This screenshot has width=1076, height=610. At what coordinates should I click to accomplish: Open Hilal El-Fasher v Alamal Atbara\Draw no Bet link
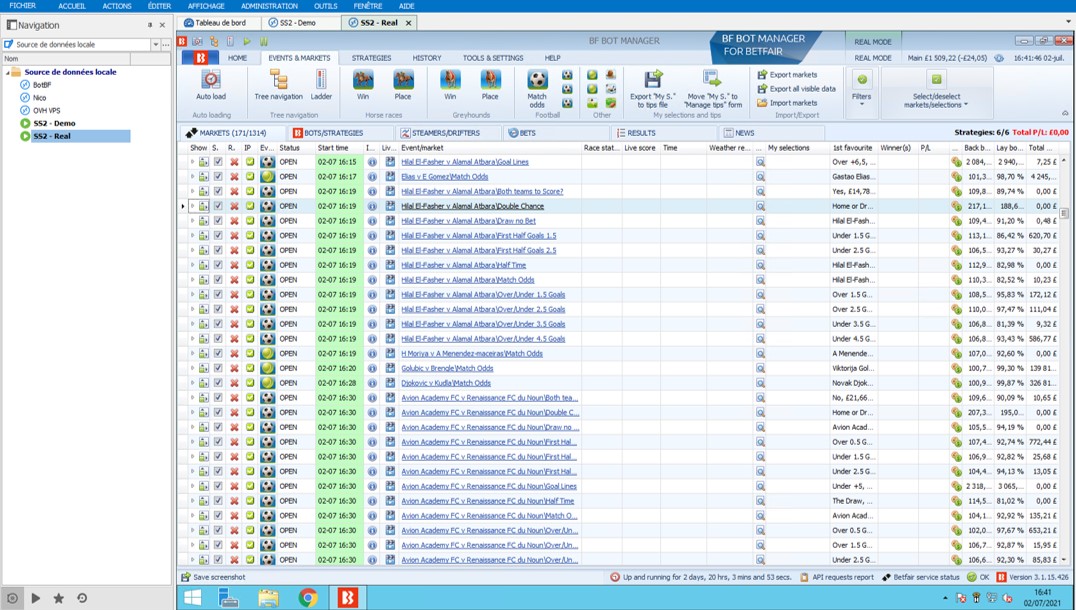coord(469,221)
